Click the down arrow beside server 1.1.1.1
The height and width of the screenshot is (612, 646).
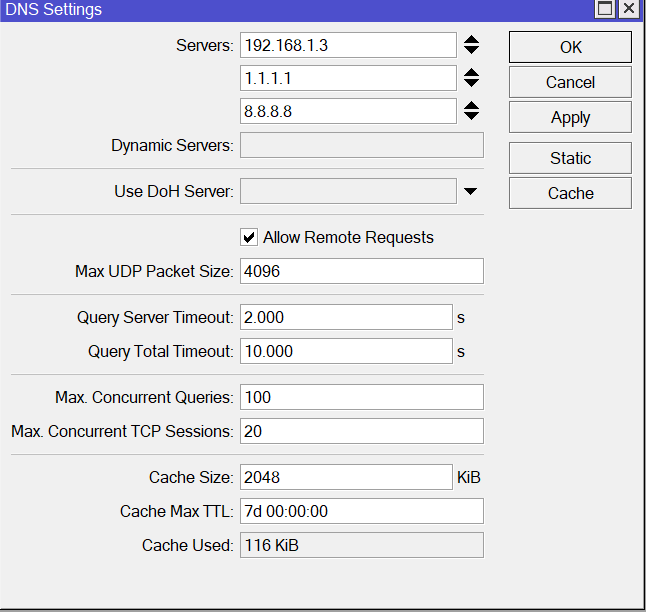[471, 83]
